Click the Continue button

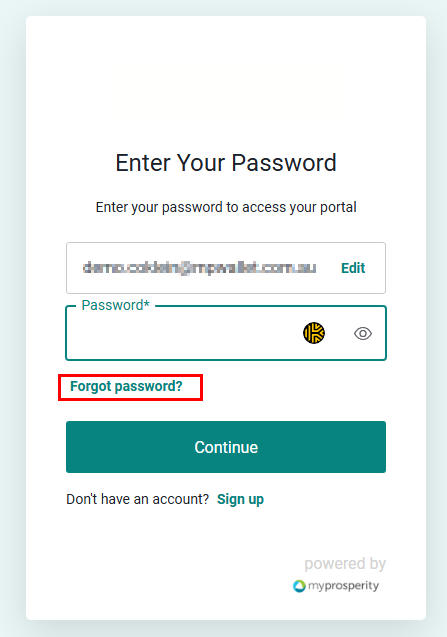tap(226, 447)
